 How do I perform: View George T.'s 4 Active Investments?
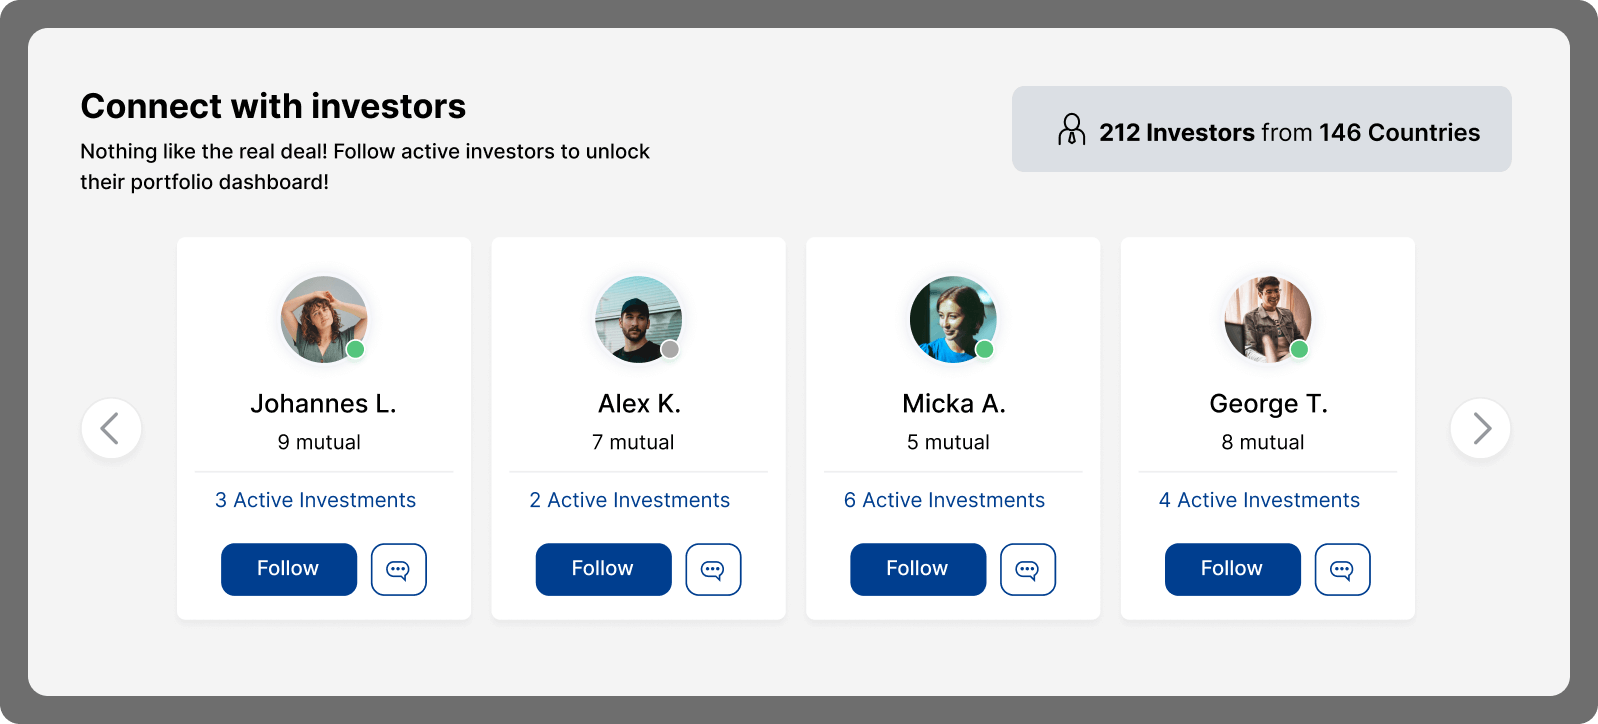pos(1259,500)
